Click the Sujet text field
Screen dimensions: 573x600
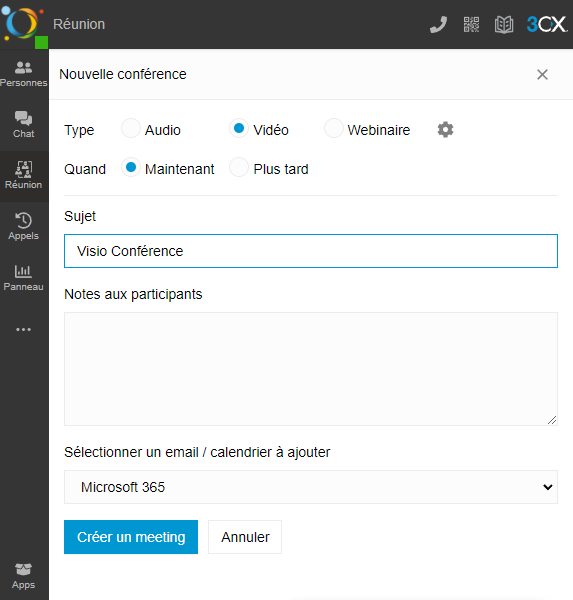pos(311,251)
